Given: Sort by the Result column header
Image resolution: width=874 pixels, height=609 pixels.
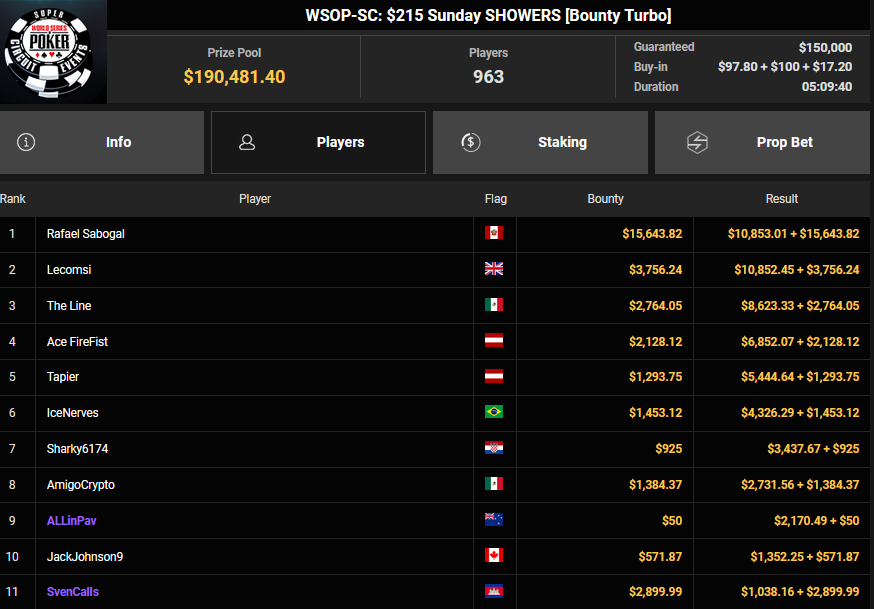Looking at the screenshot, I should point(781,199).
